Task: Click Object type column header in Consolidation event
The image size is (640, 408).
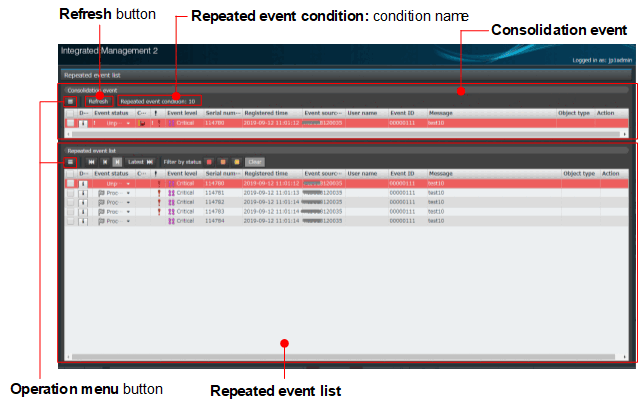Action: click(574, 113)
